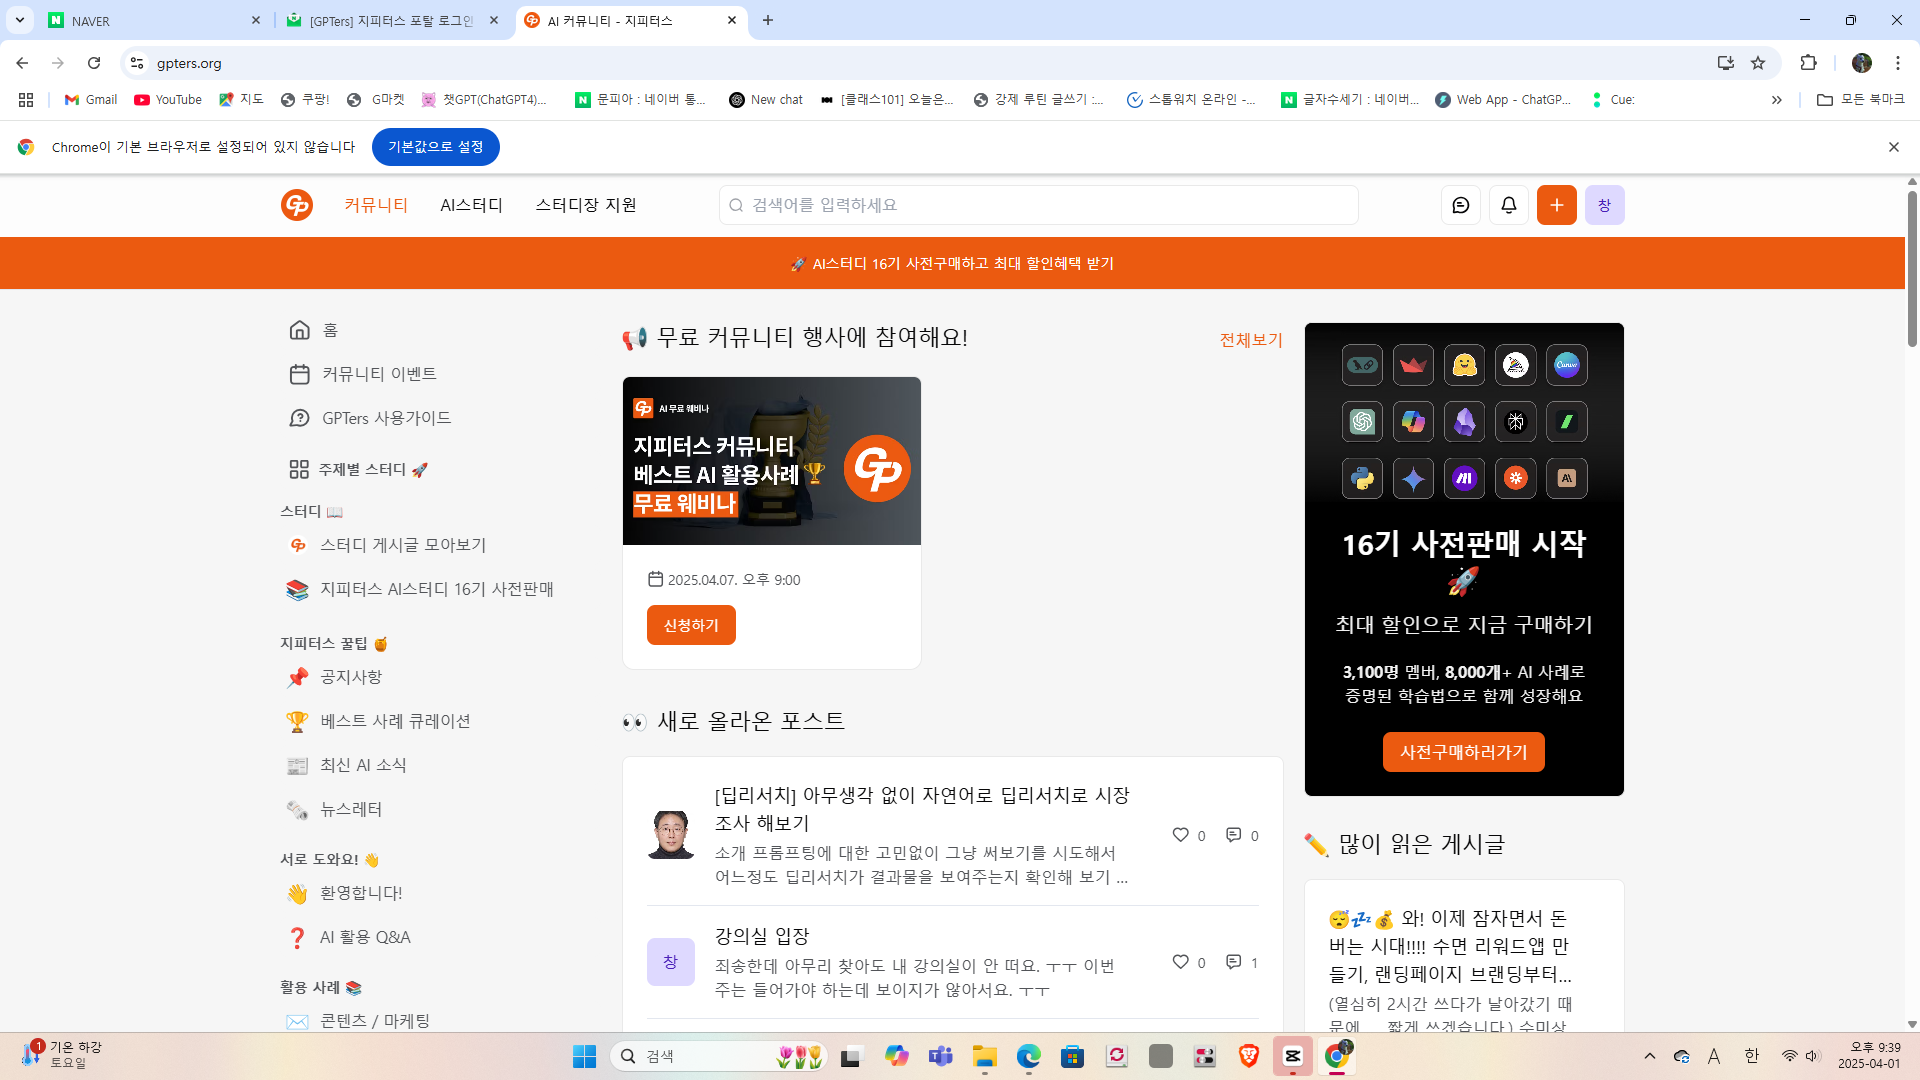Click the GPTers logo in site header

[297, 205]
